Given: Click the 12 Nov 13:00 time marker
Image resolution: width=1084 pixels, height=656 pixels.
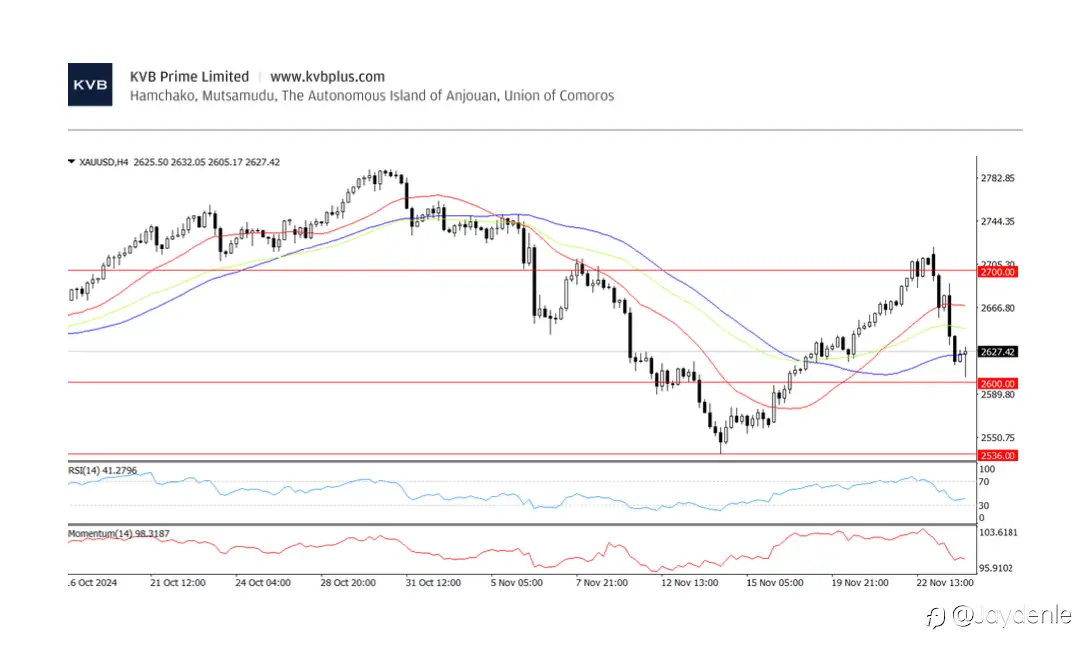Looking at the screenshot, I should click(689, 583).
